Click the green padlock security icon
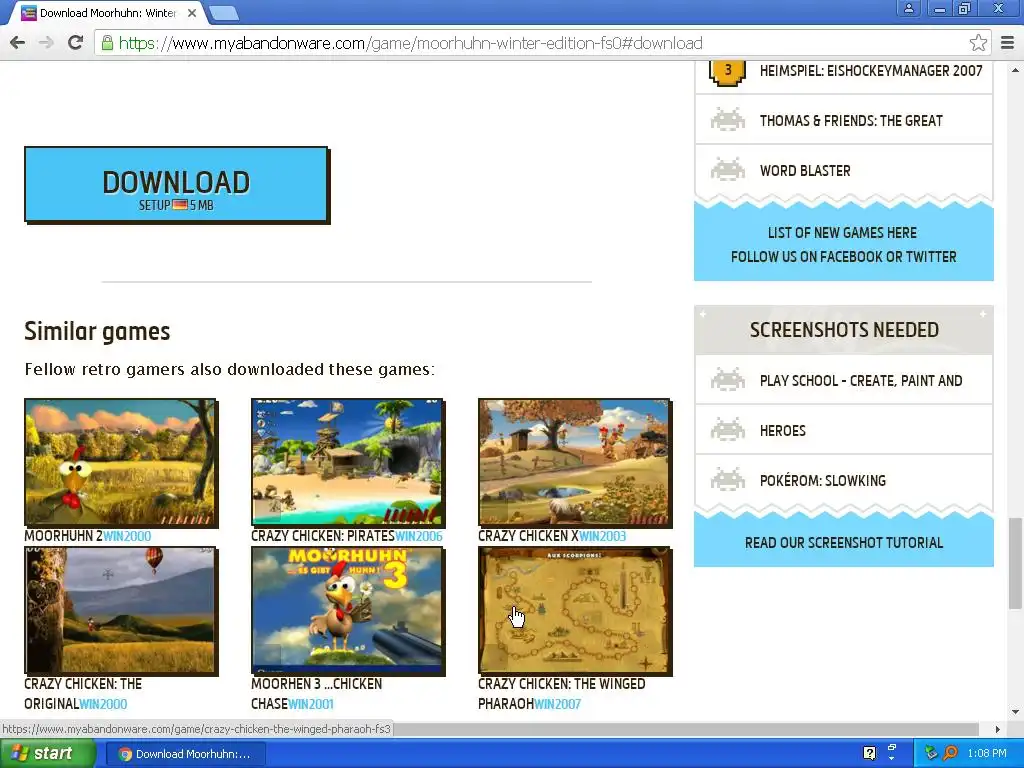The image size is (1024, 768). point(107,43)
